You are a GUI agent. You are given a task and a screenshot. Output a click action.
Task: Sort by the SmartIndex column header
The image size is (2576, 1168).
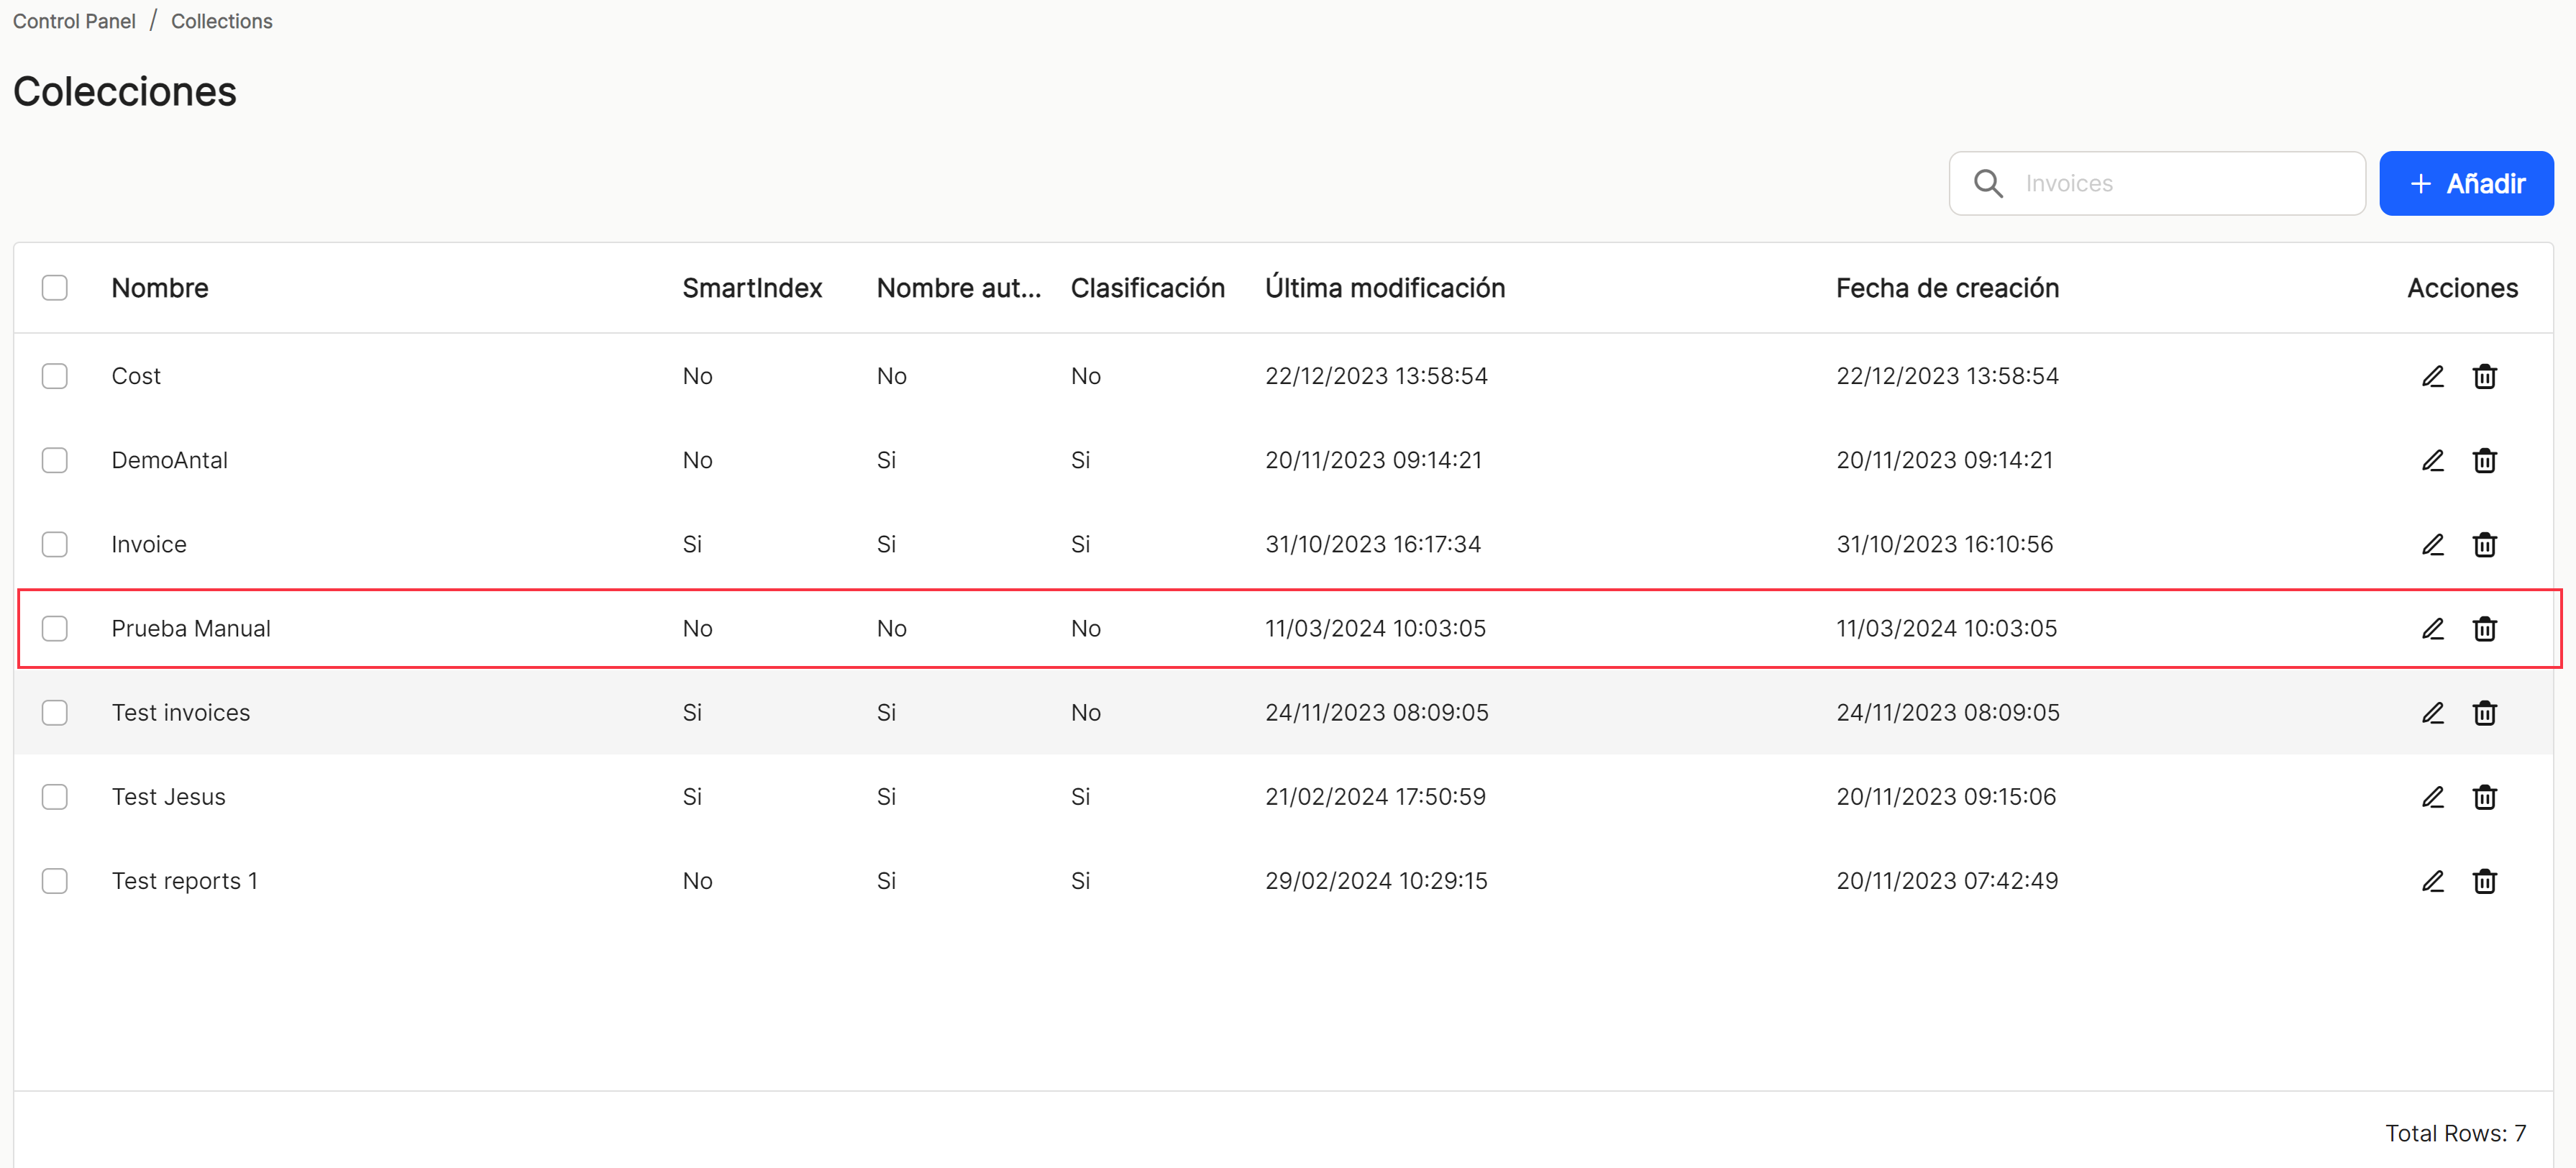(752, 288)
